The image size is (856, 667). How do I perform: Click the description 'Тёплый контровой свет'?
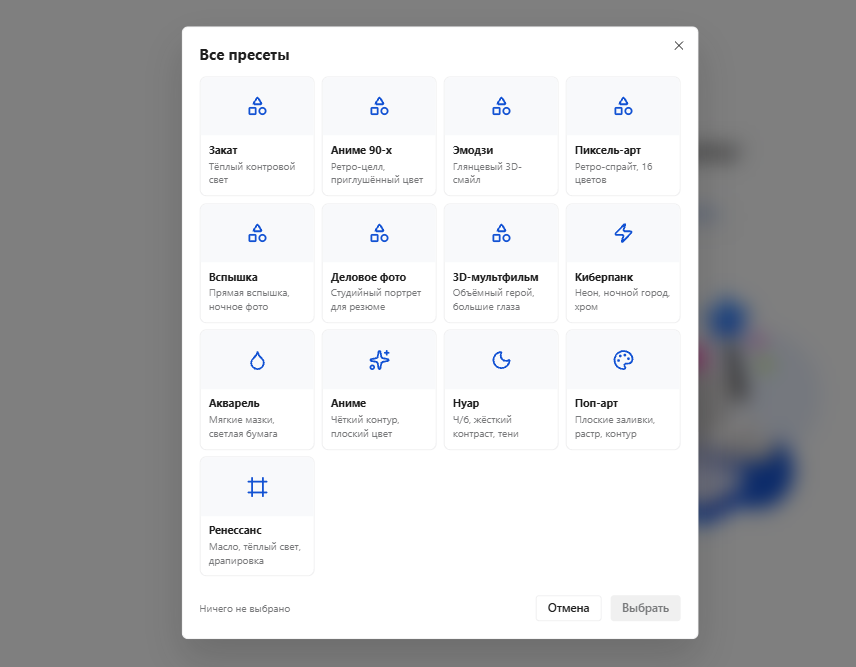pyautogui.click(x=252, y=173)
